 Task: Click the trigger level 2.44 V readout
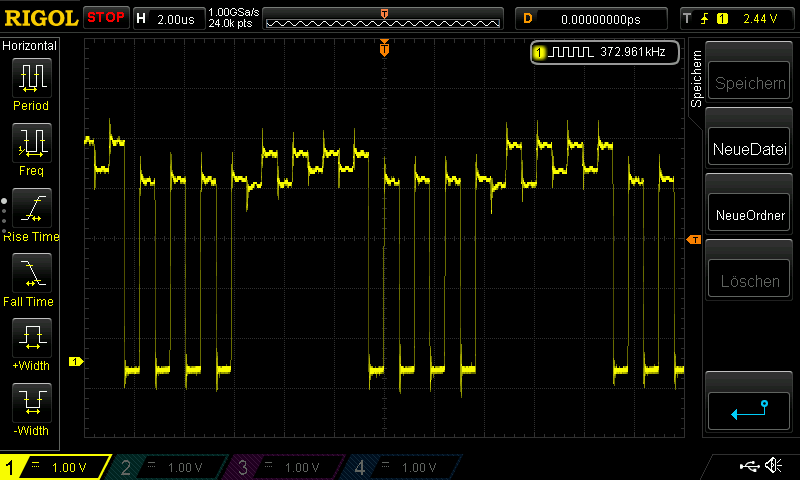pos(760,19)
